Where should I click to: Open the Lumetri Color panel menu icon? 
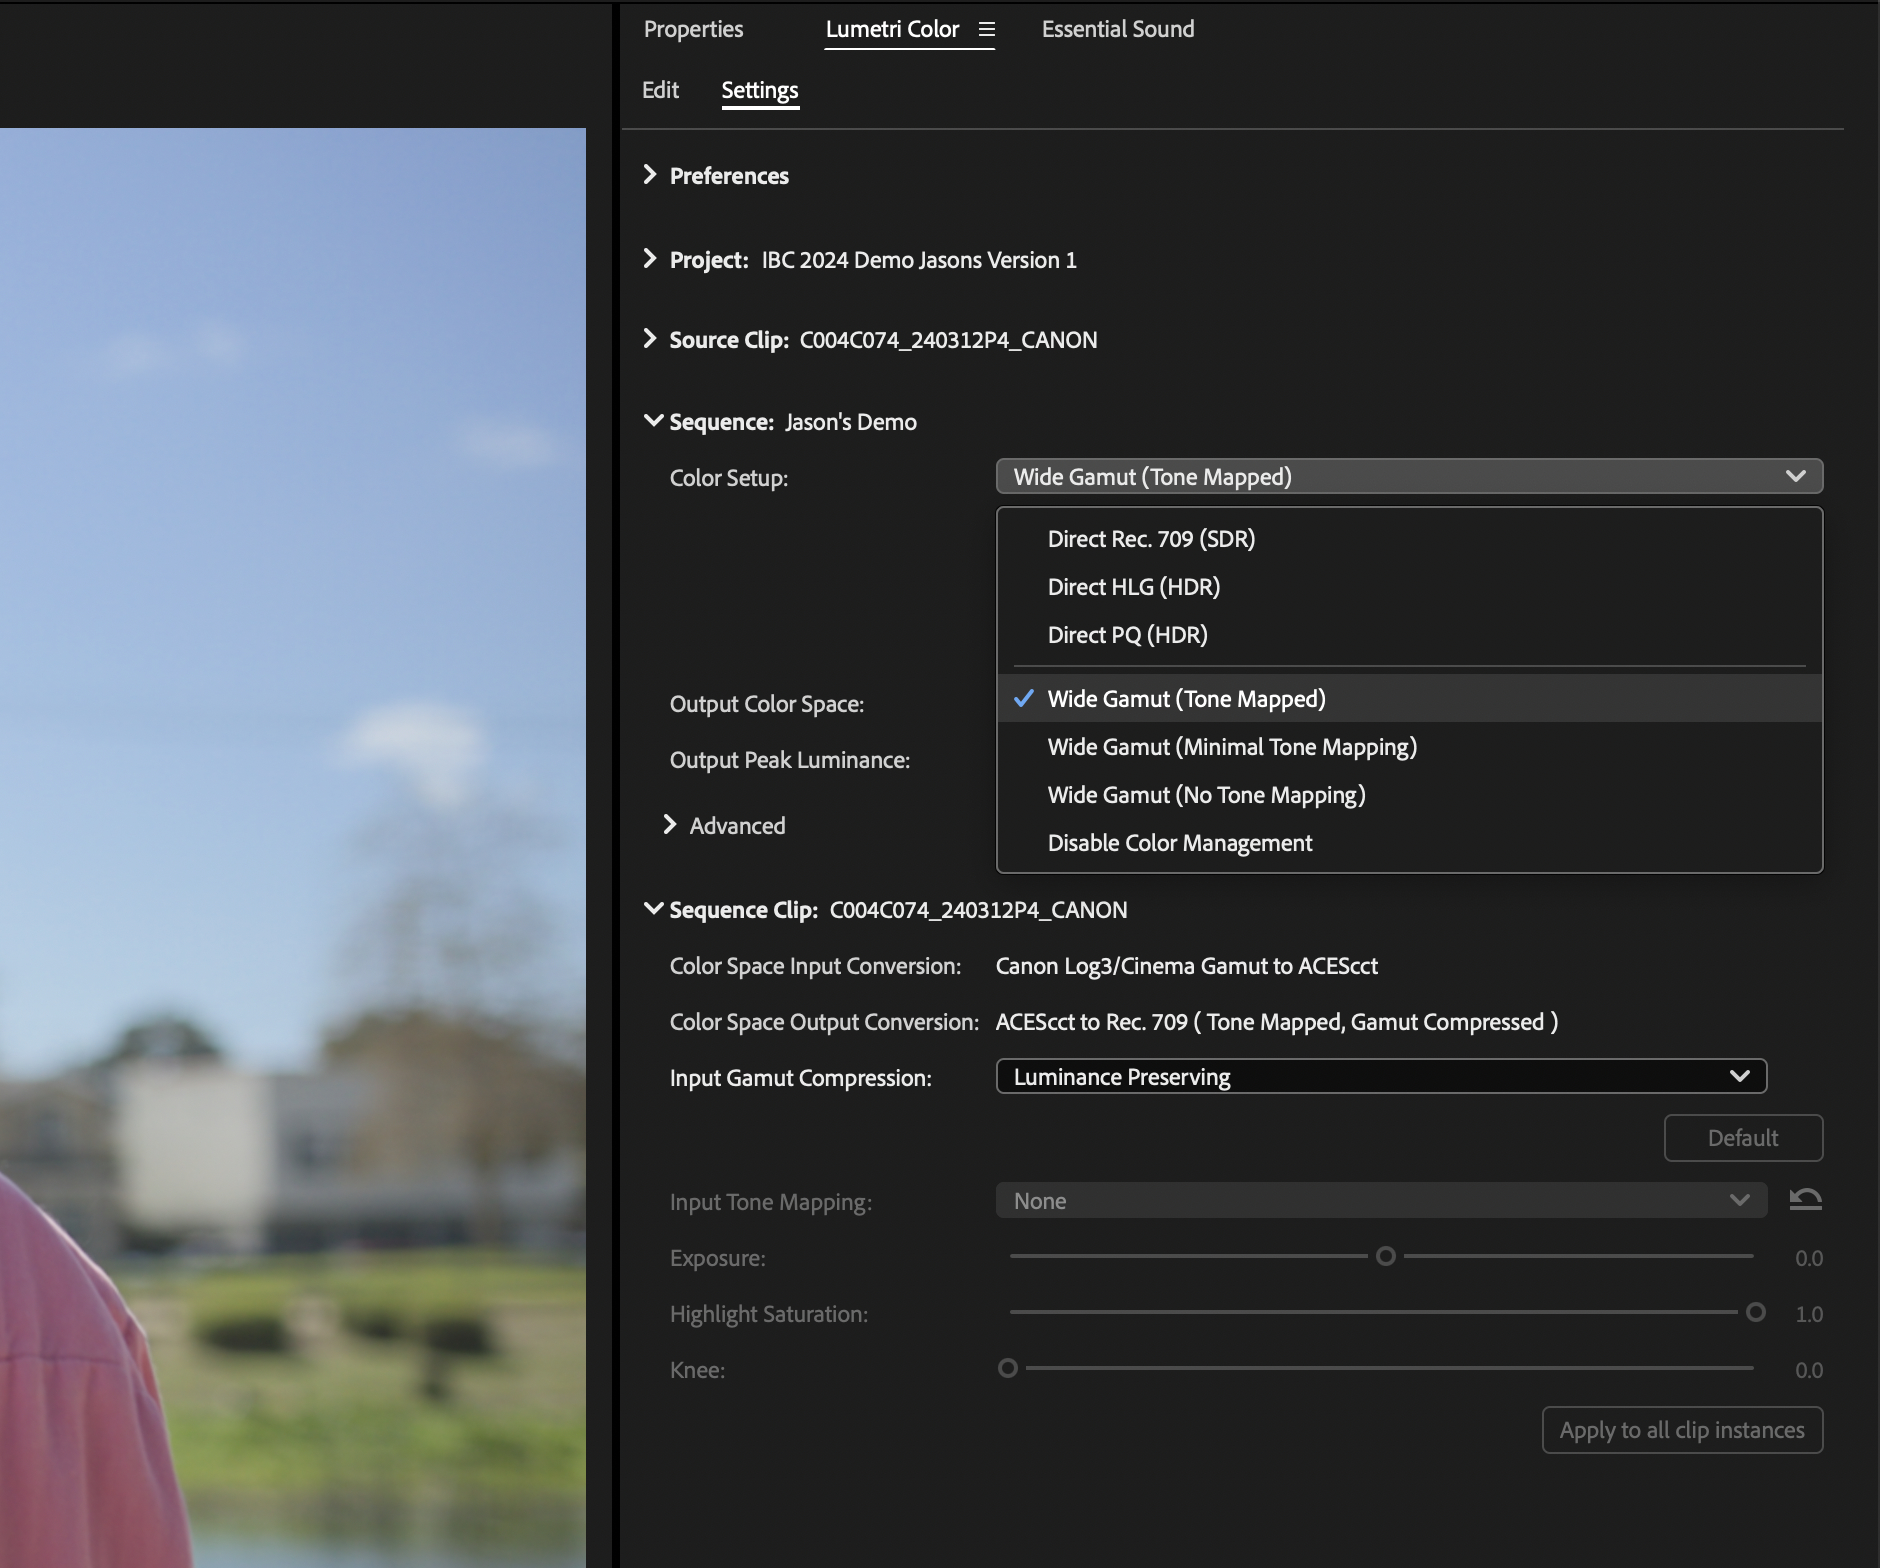[986, 30]
